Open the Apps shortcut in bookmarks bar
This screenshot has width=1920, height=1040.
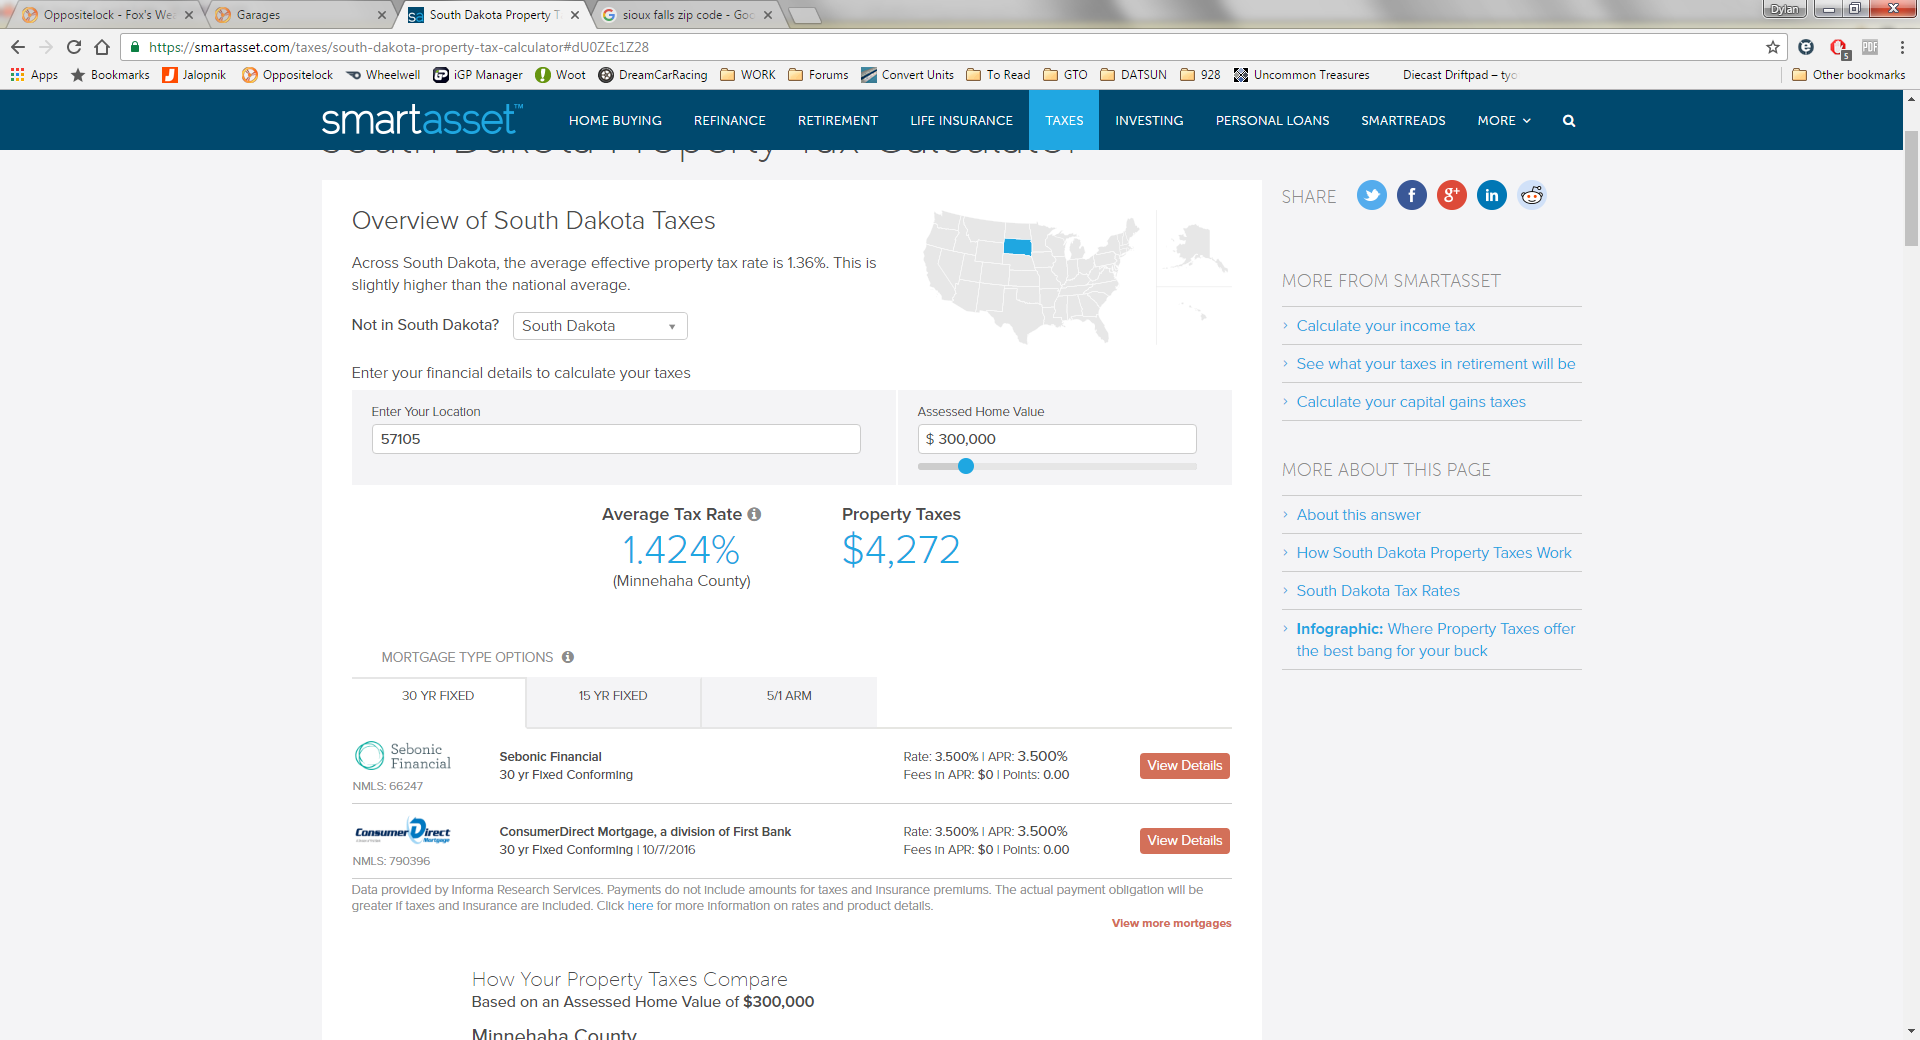pyautogui.click(x=34, y=75)
